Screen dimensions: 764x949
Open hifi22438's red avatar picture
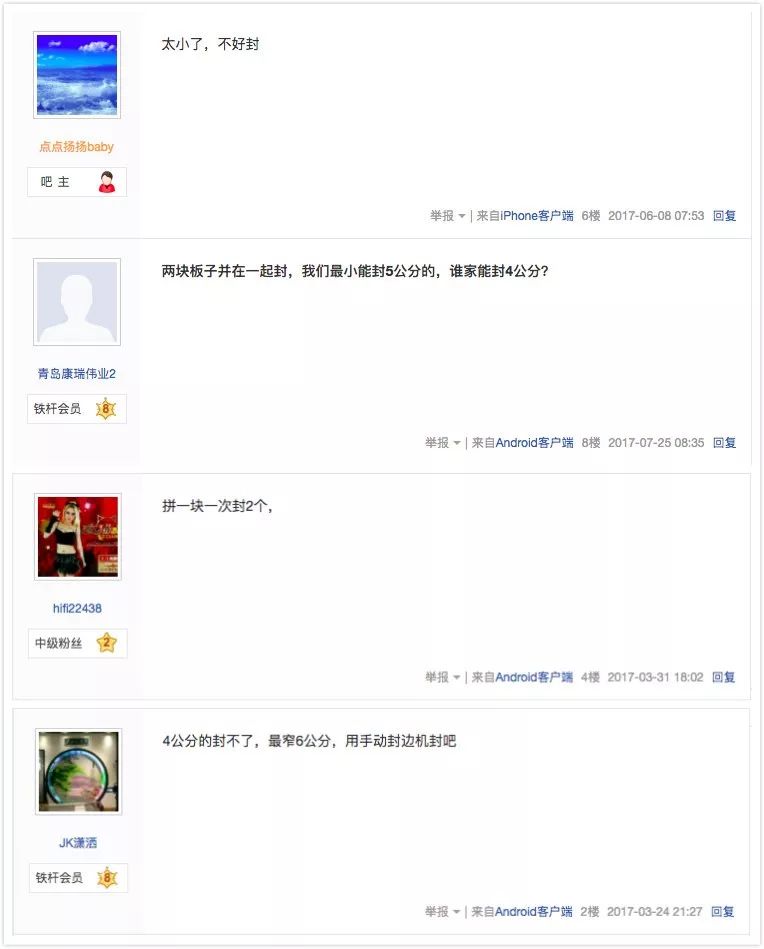pos(77,537)
